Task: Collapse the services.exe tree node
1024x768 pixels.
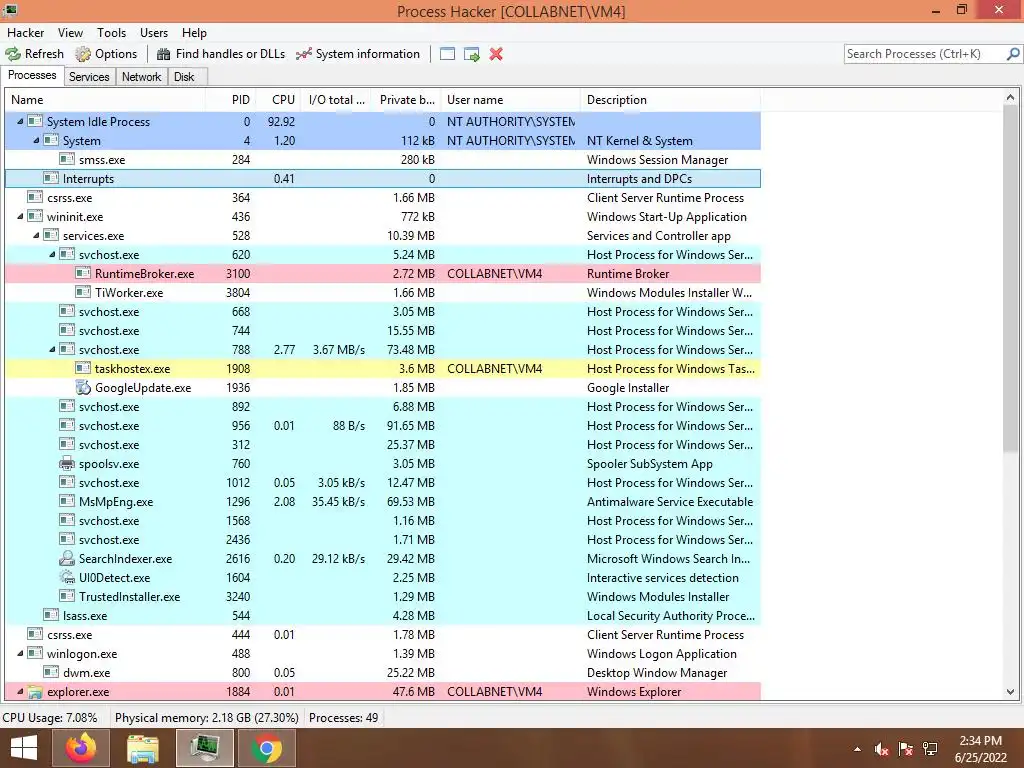Action: click(x=36, y=235)
